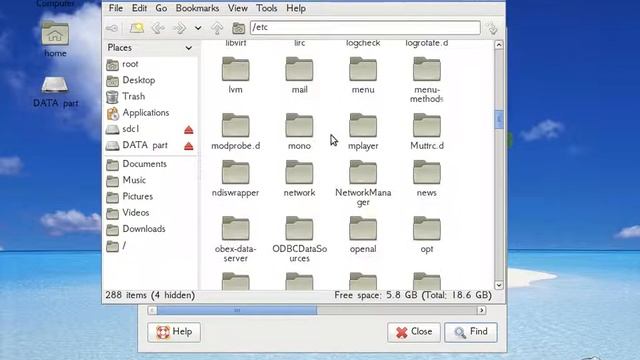Click the vertical scrollbar down arrow
This screenshot has width=640, height=360.
click(499, 285)
